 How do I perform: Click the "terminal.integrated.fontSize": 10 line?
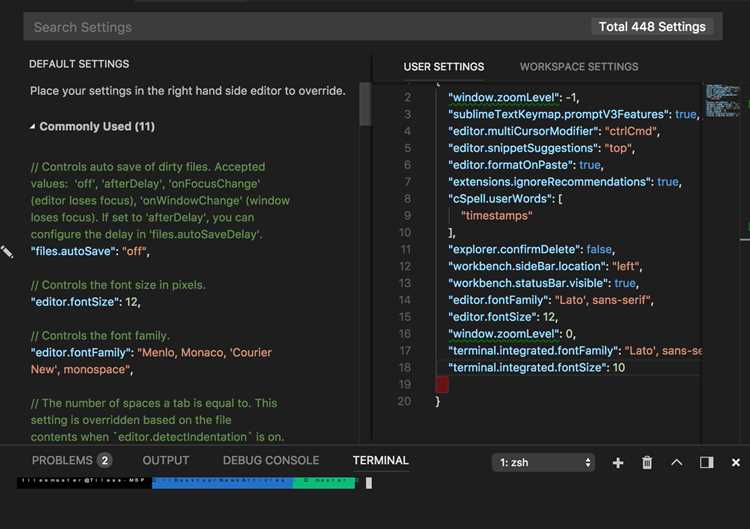click(x=536, y=367)
